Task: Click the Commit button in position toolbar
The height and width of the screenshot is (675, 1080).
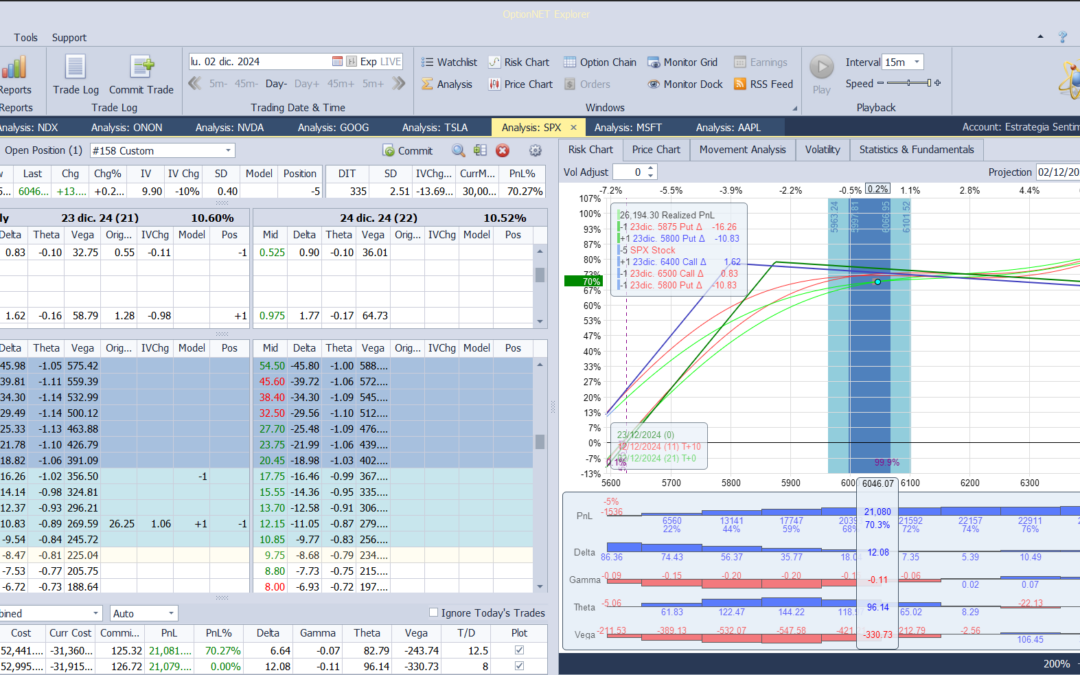Action: pos(408,150)
